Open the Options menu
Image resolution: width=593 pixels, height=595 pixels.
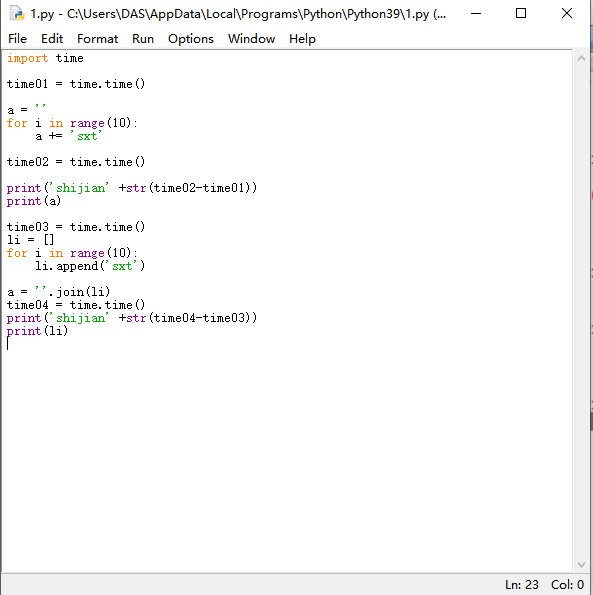click(x=191, y=39)
